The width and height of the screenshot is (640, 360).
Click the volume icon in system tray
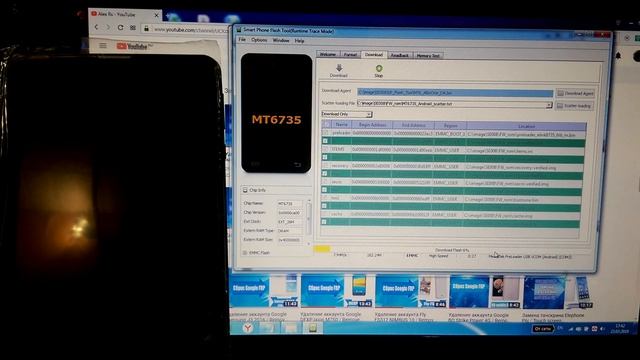(x=602, y=329)
